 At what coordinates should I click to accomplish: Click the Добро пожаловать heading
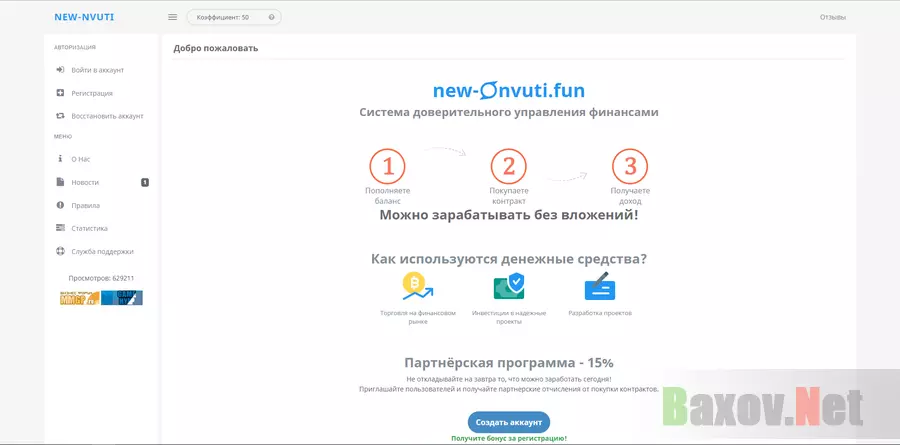(216, 48)
